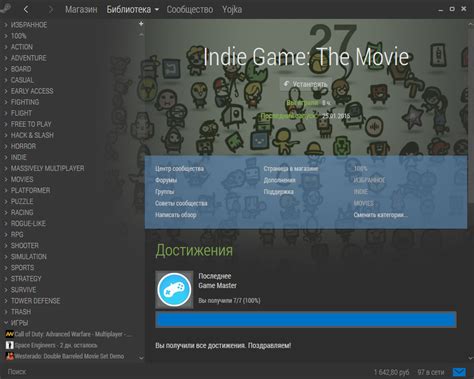474x379 pixels.
Task: Open Центр сообщества link
Action: pos(179,169)
